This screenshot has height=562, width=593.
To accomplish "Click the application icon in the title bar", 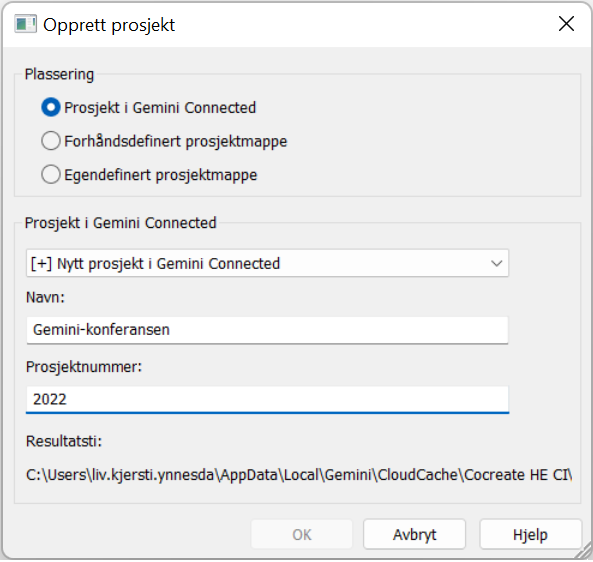I will [x=25, y=24].
